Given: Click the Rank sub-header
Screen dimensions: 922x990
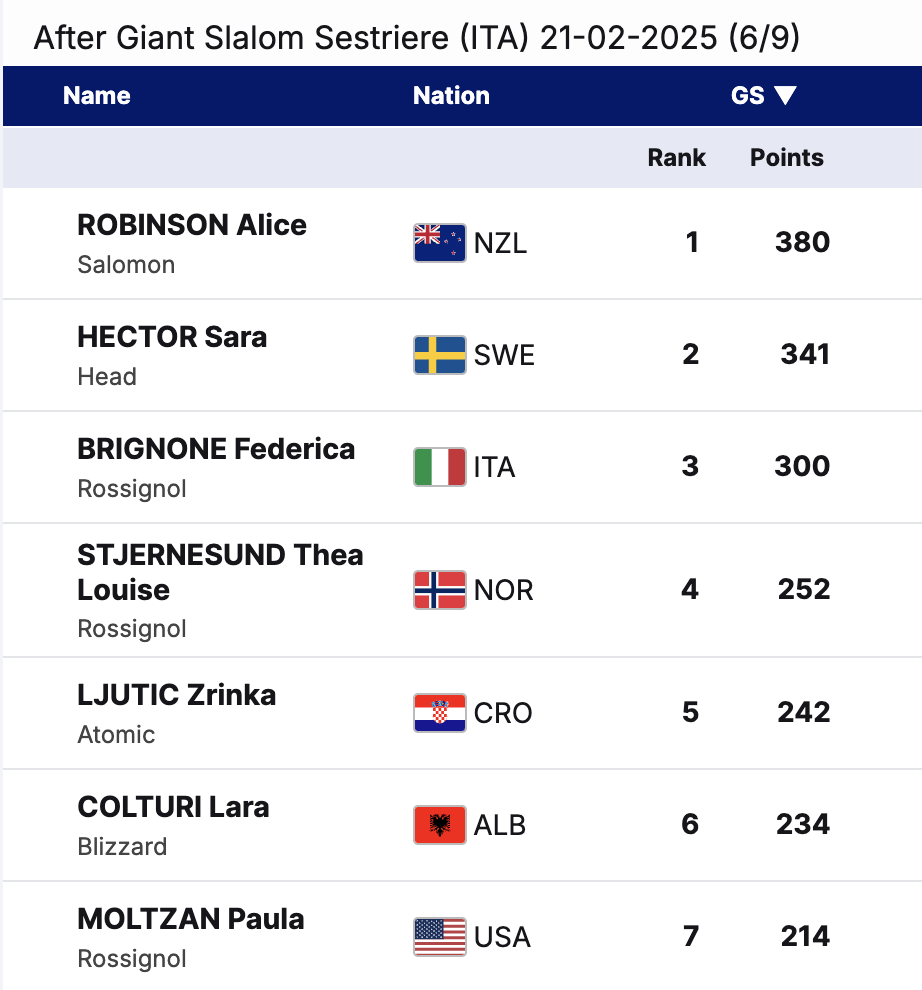Looking at the screenshot, I should pos(676,158).
